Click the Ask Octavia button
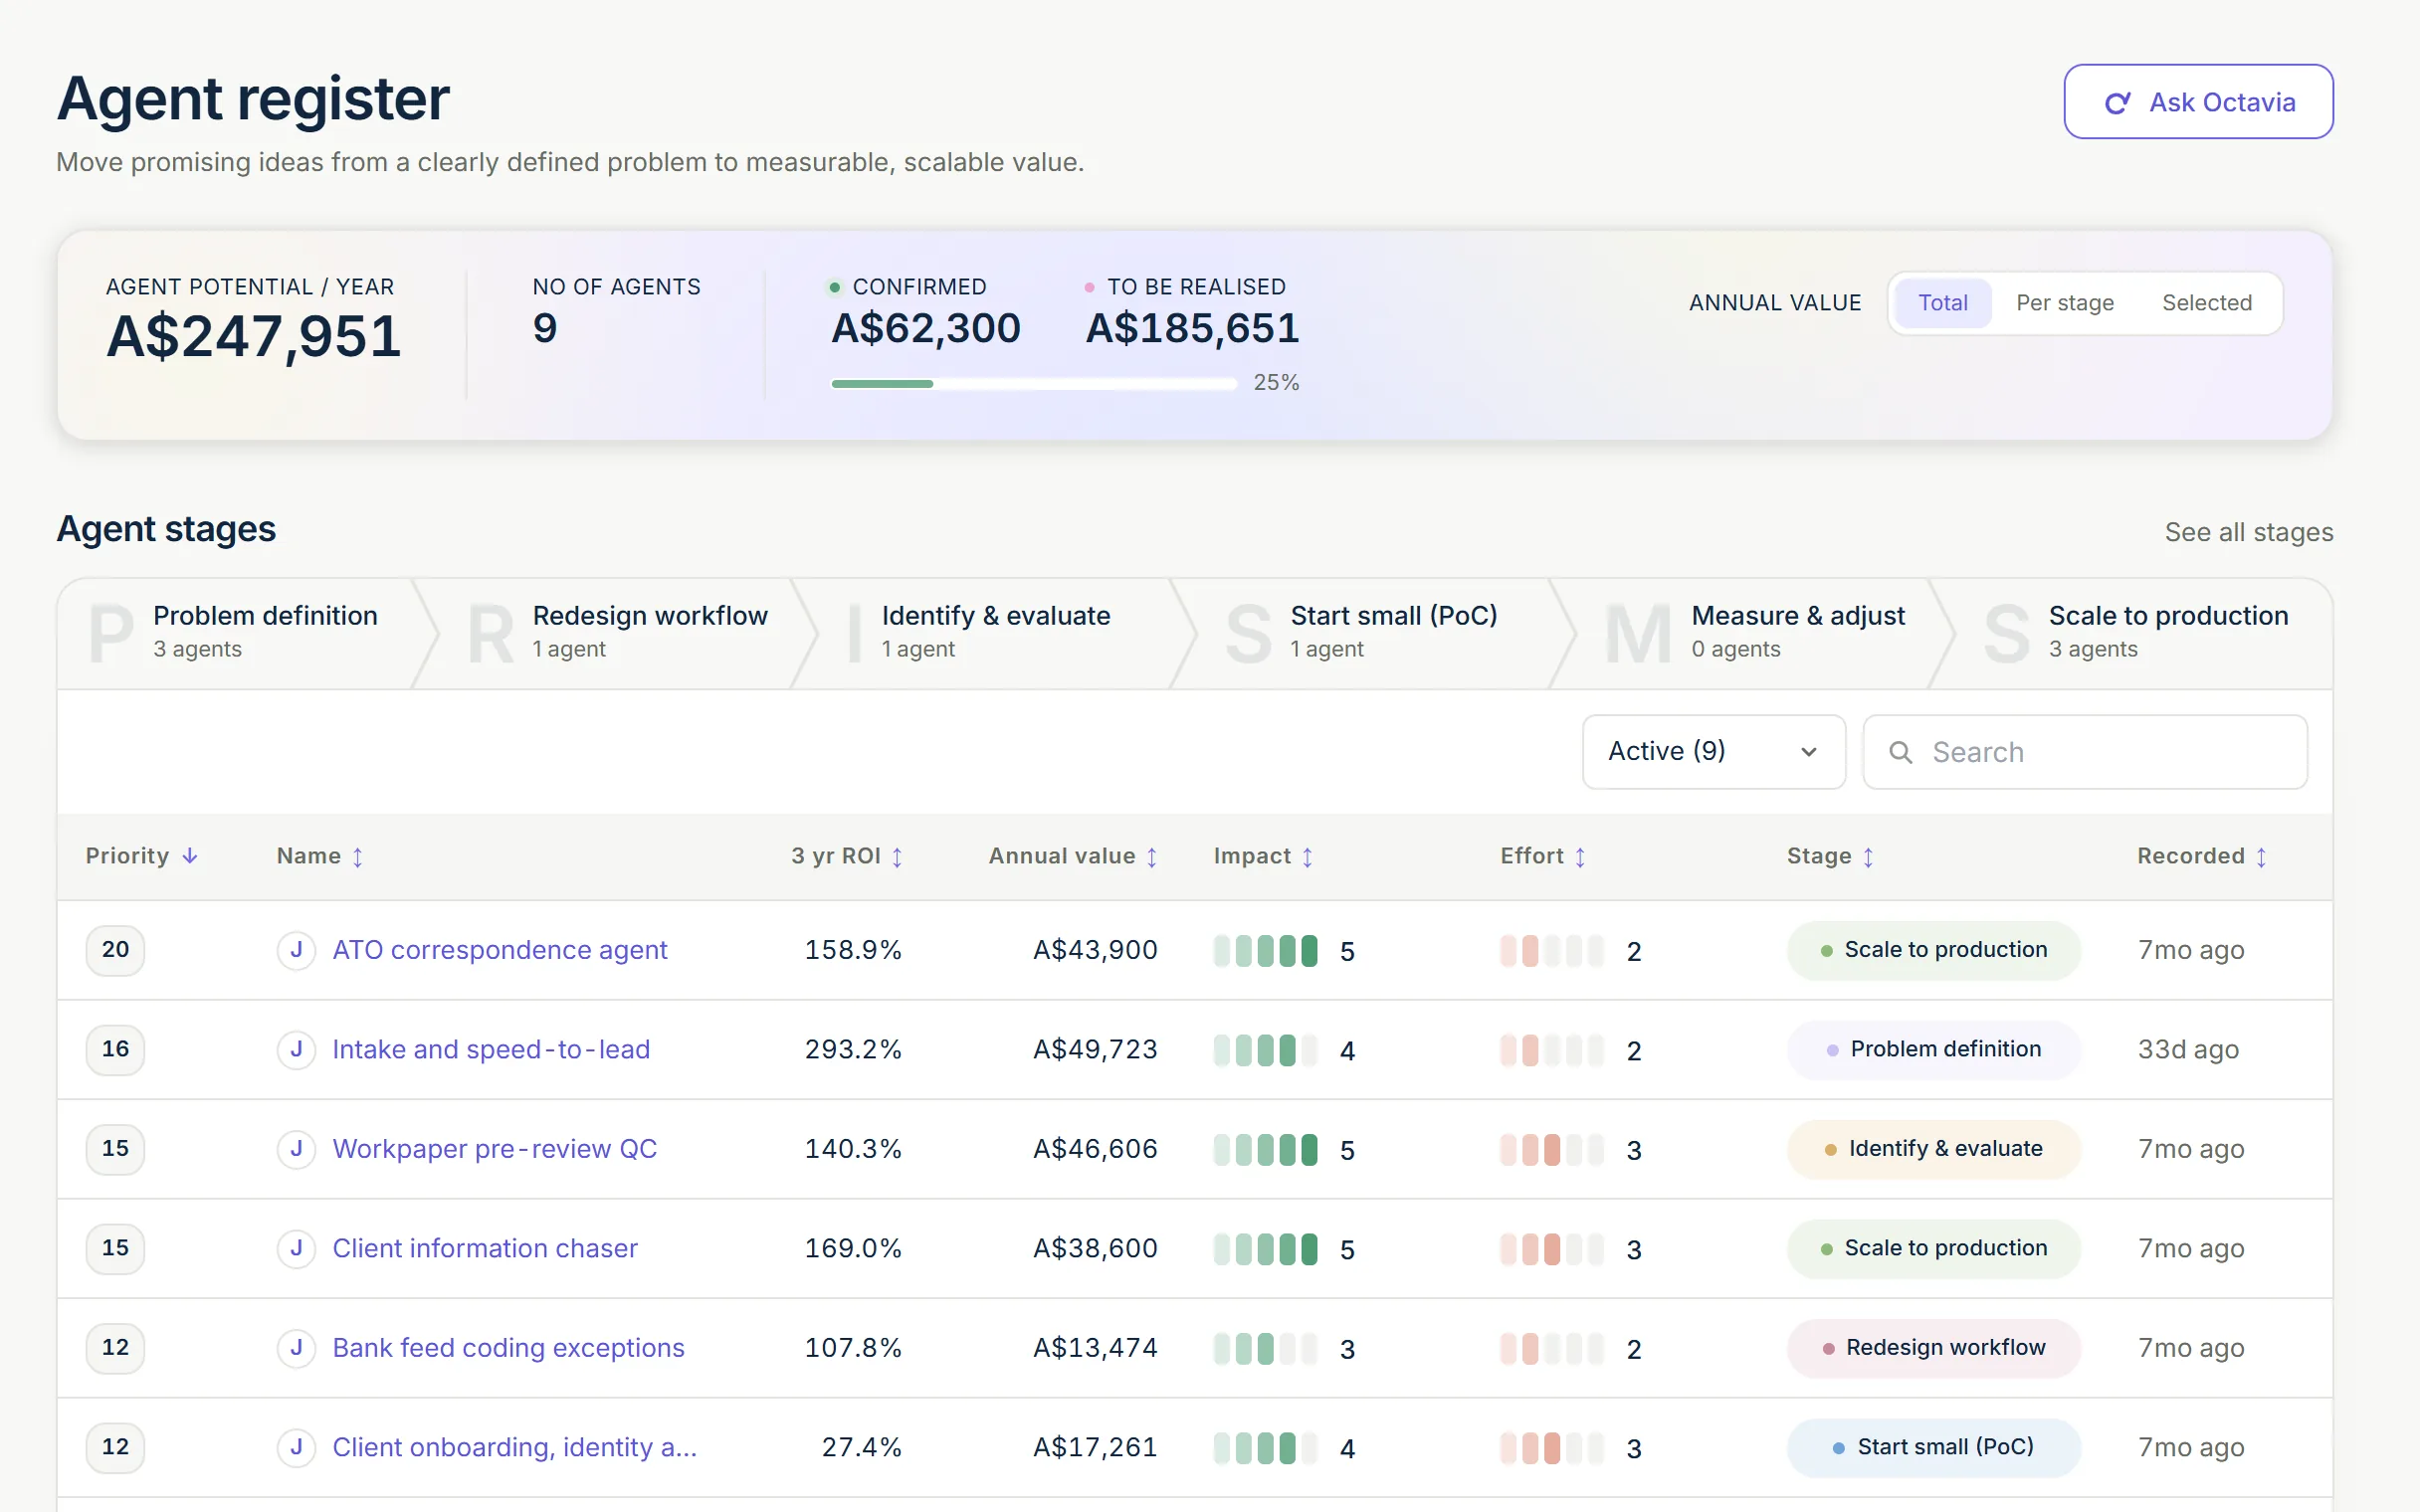The height and width of the screenshot is (1512, 2420). click(x=2198, y=102)
